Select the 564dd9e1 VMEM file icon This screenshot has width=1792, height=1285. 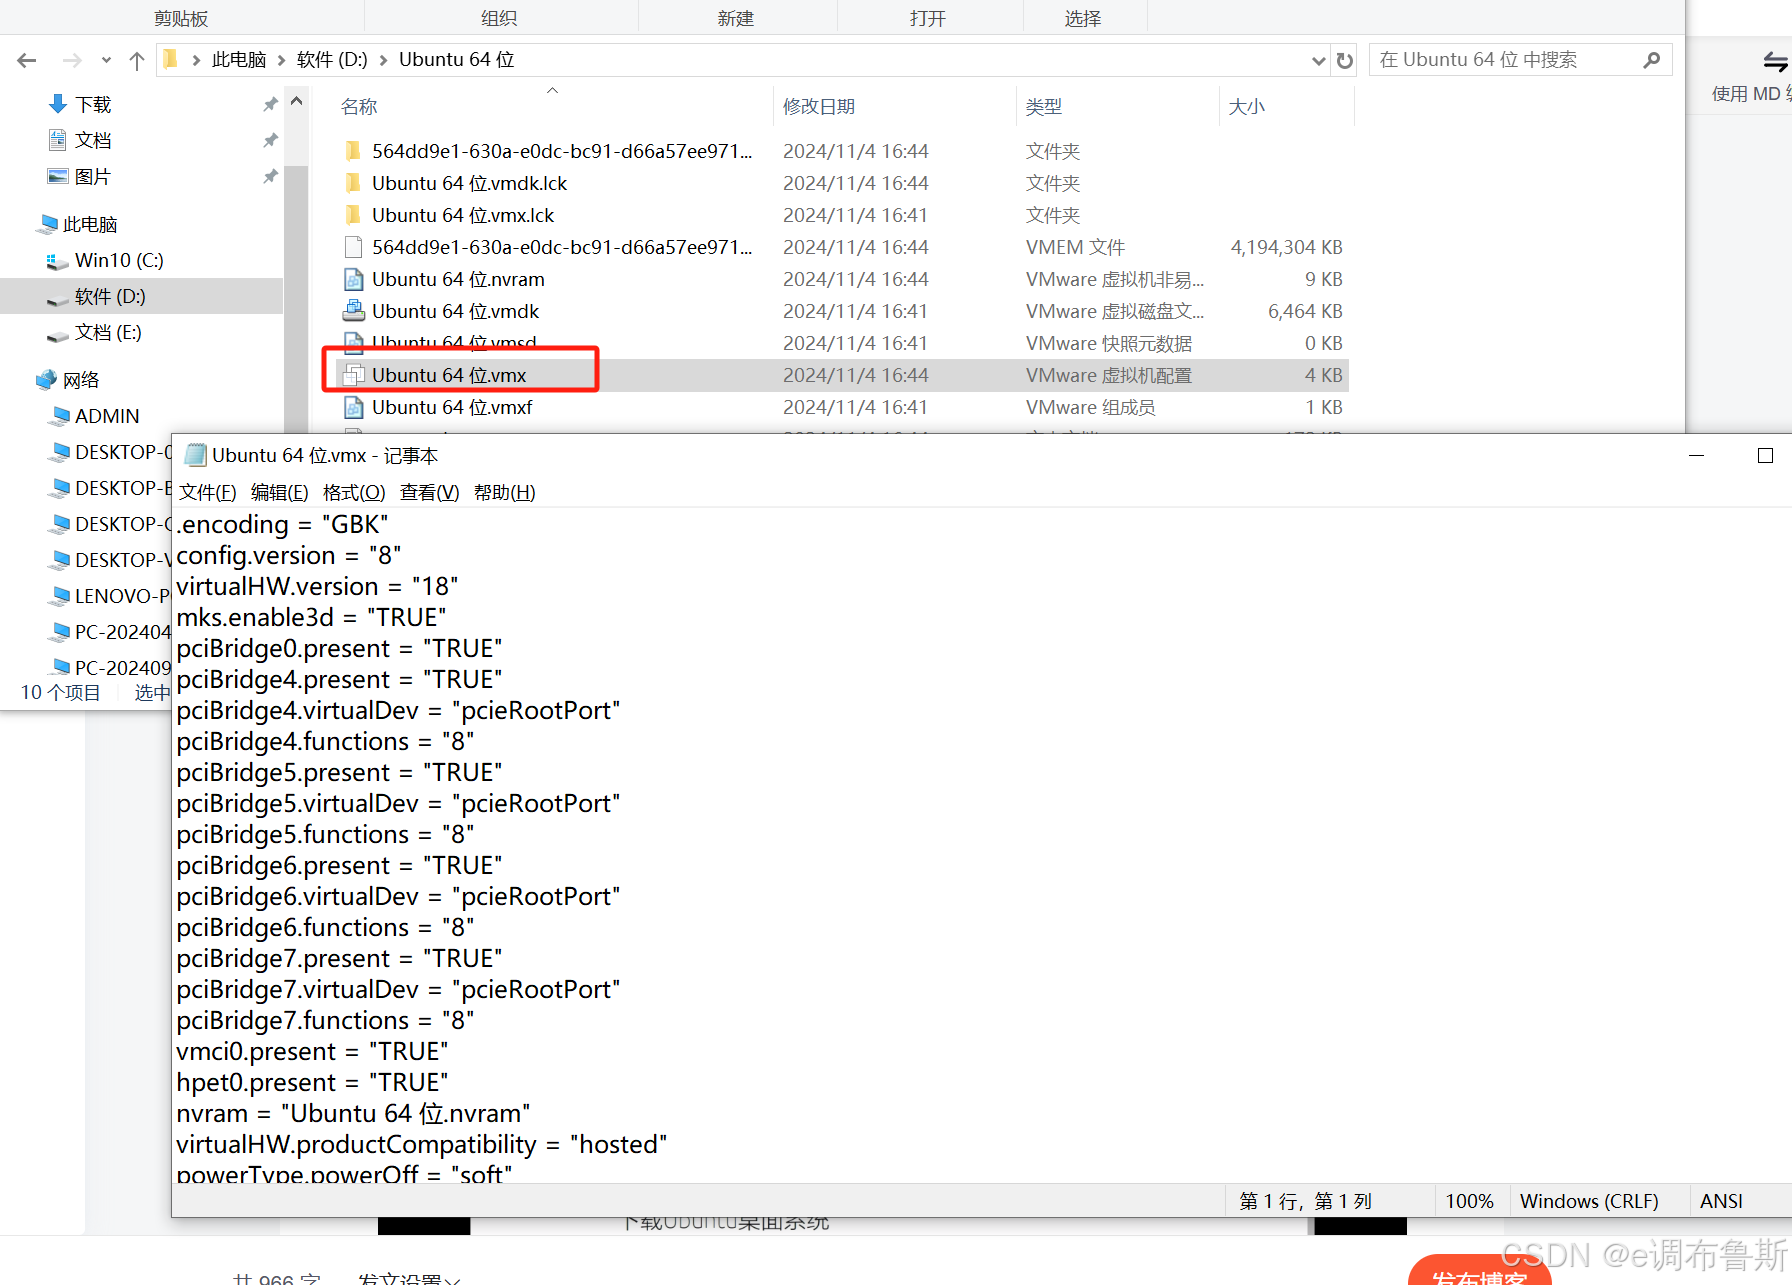(x=353, y=247)
